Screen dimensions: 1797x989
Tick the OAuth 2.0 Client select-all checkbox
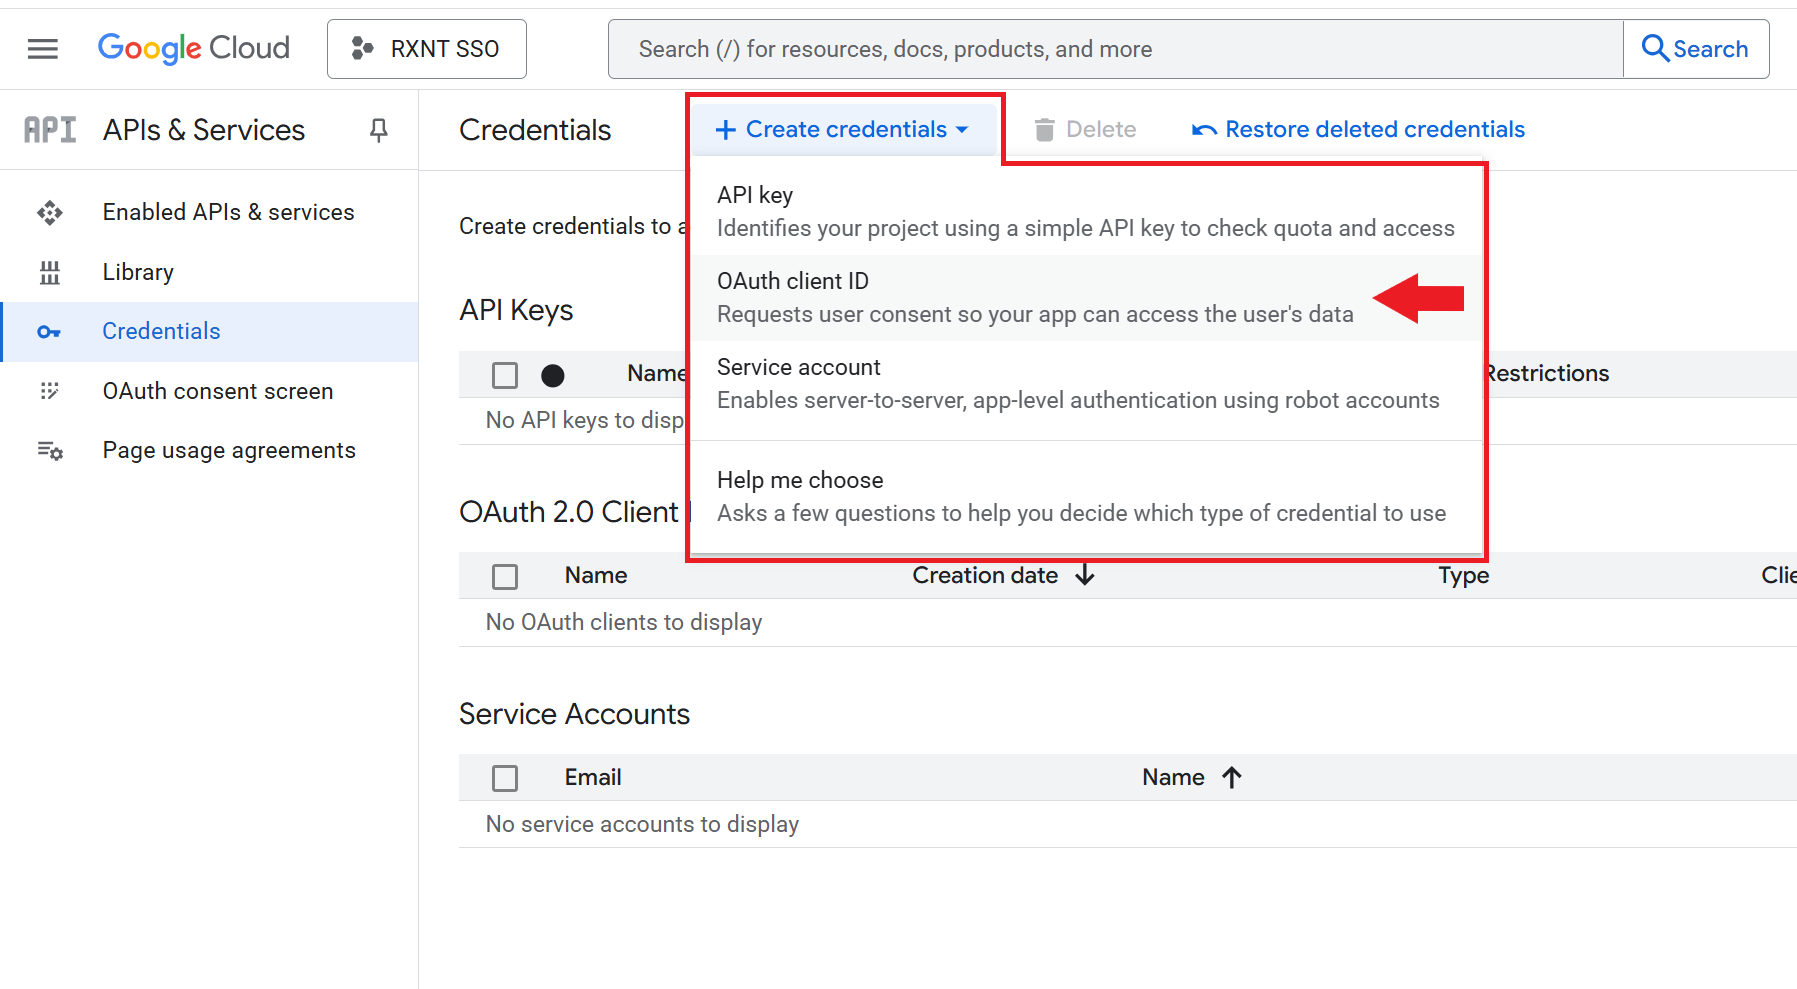tap(505, 577)
